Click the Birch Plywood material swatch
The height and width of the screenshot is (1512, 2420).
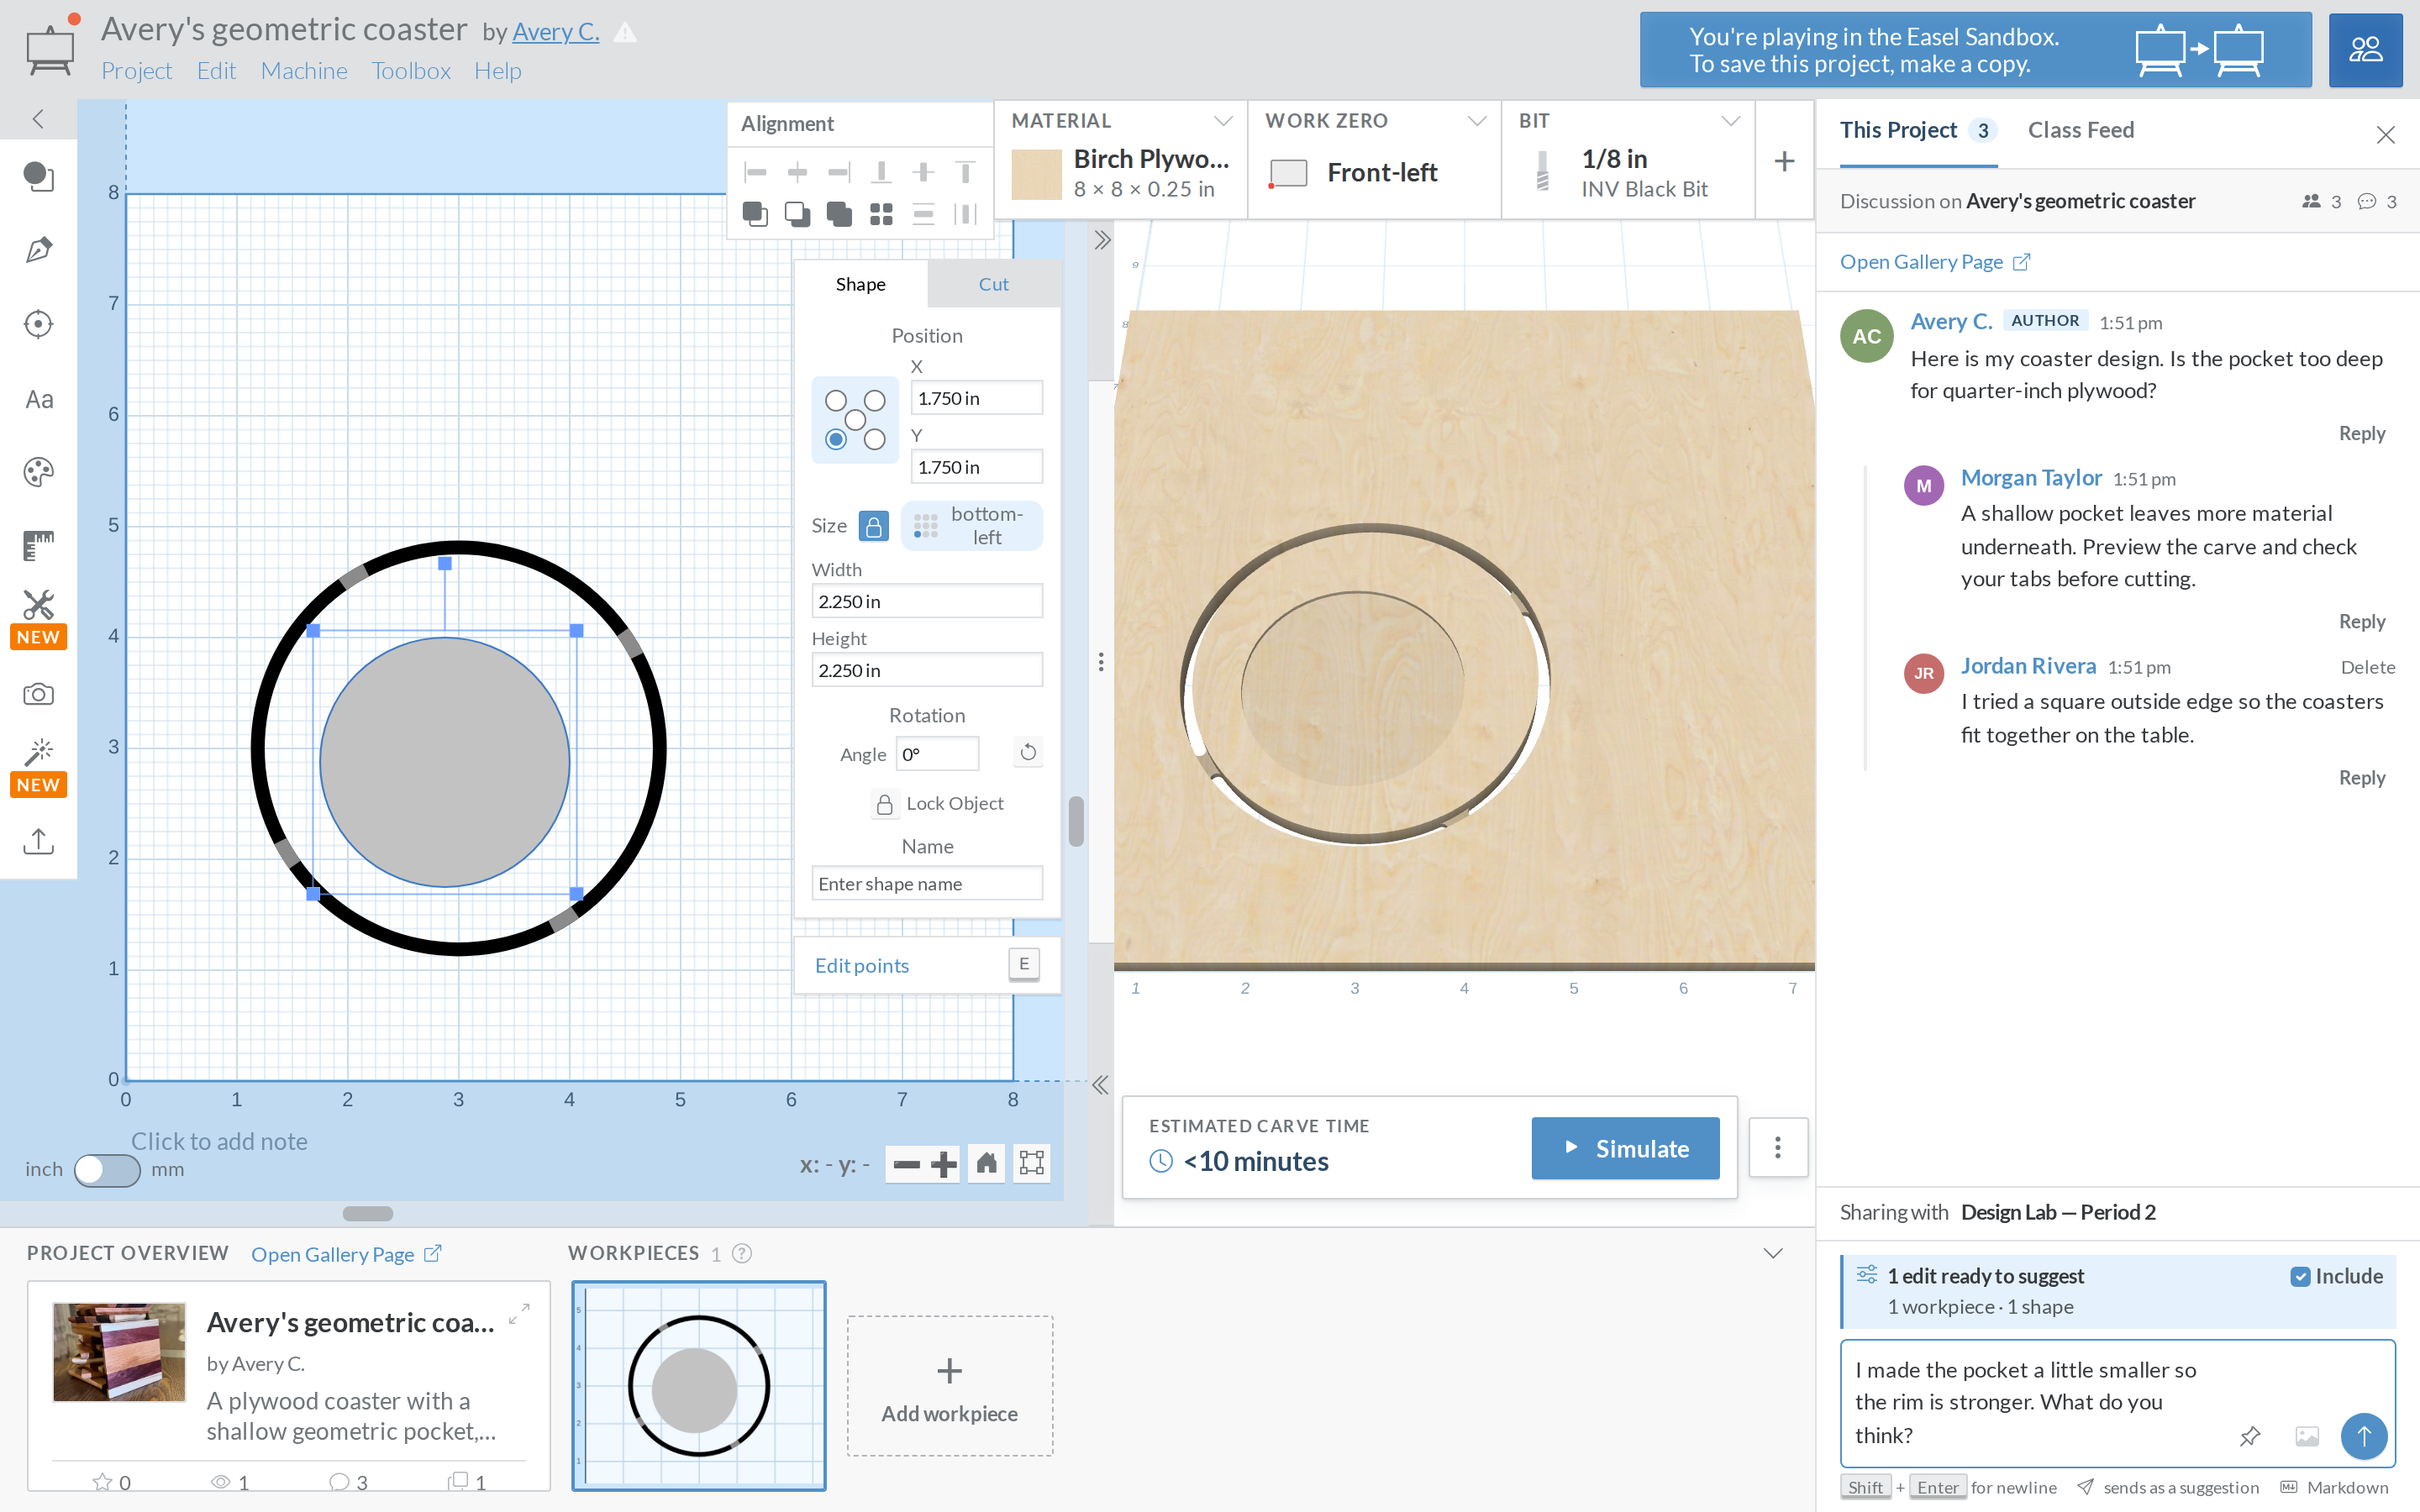(1036, 175)
